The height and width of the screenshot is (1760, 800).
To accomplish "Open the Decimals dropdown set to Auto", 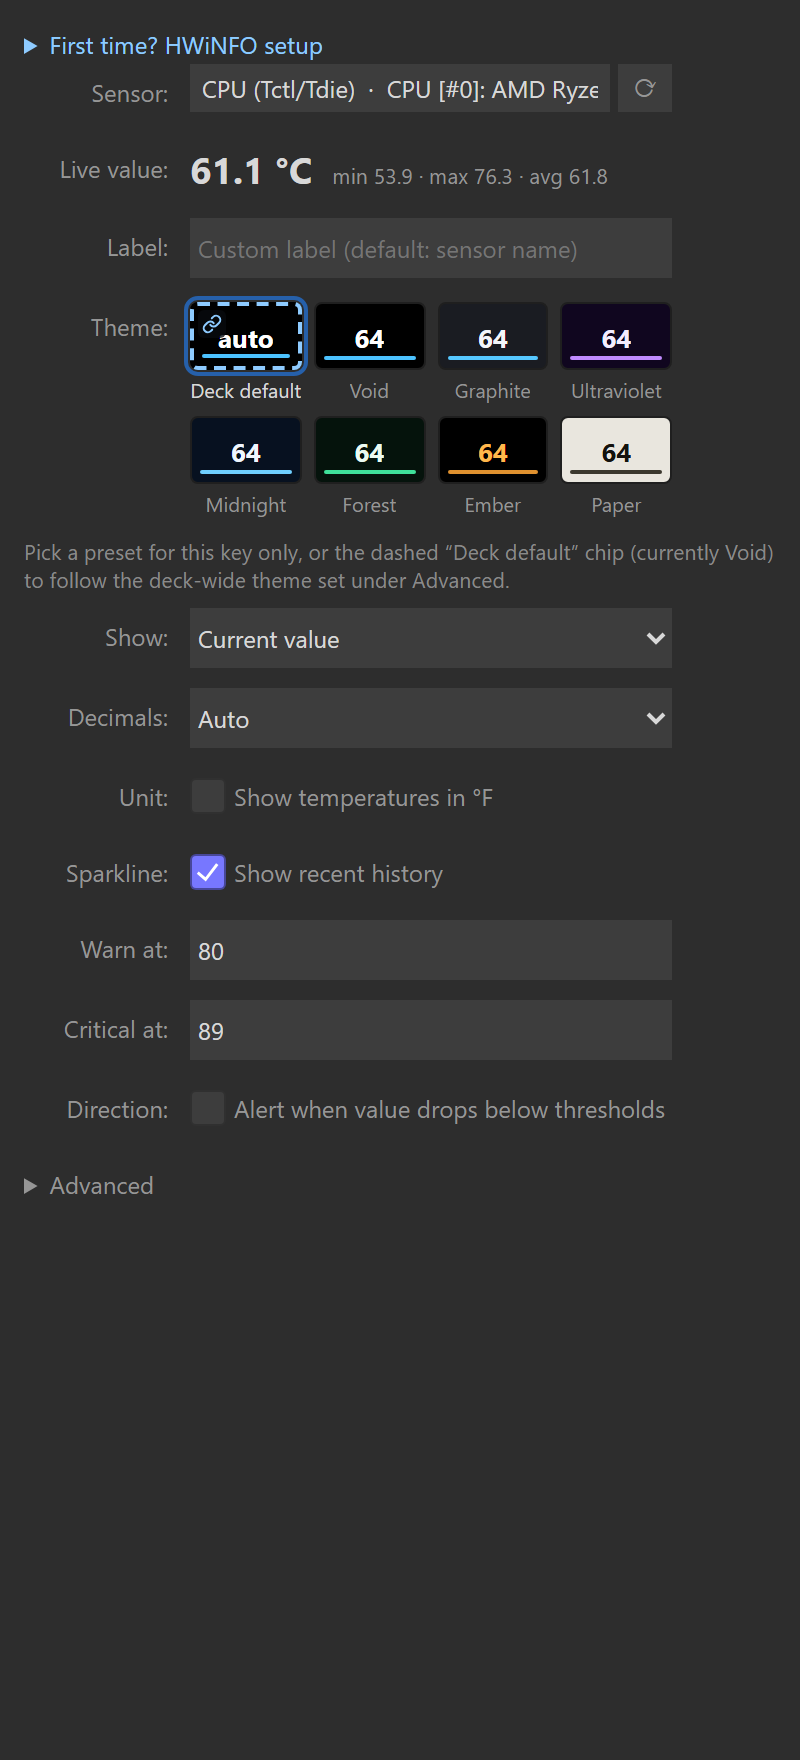I will [431, 718].
